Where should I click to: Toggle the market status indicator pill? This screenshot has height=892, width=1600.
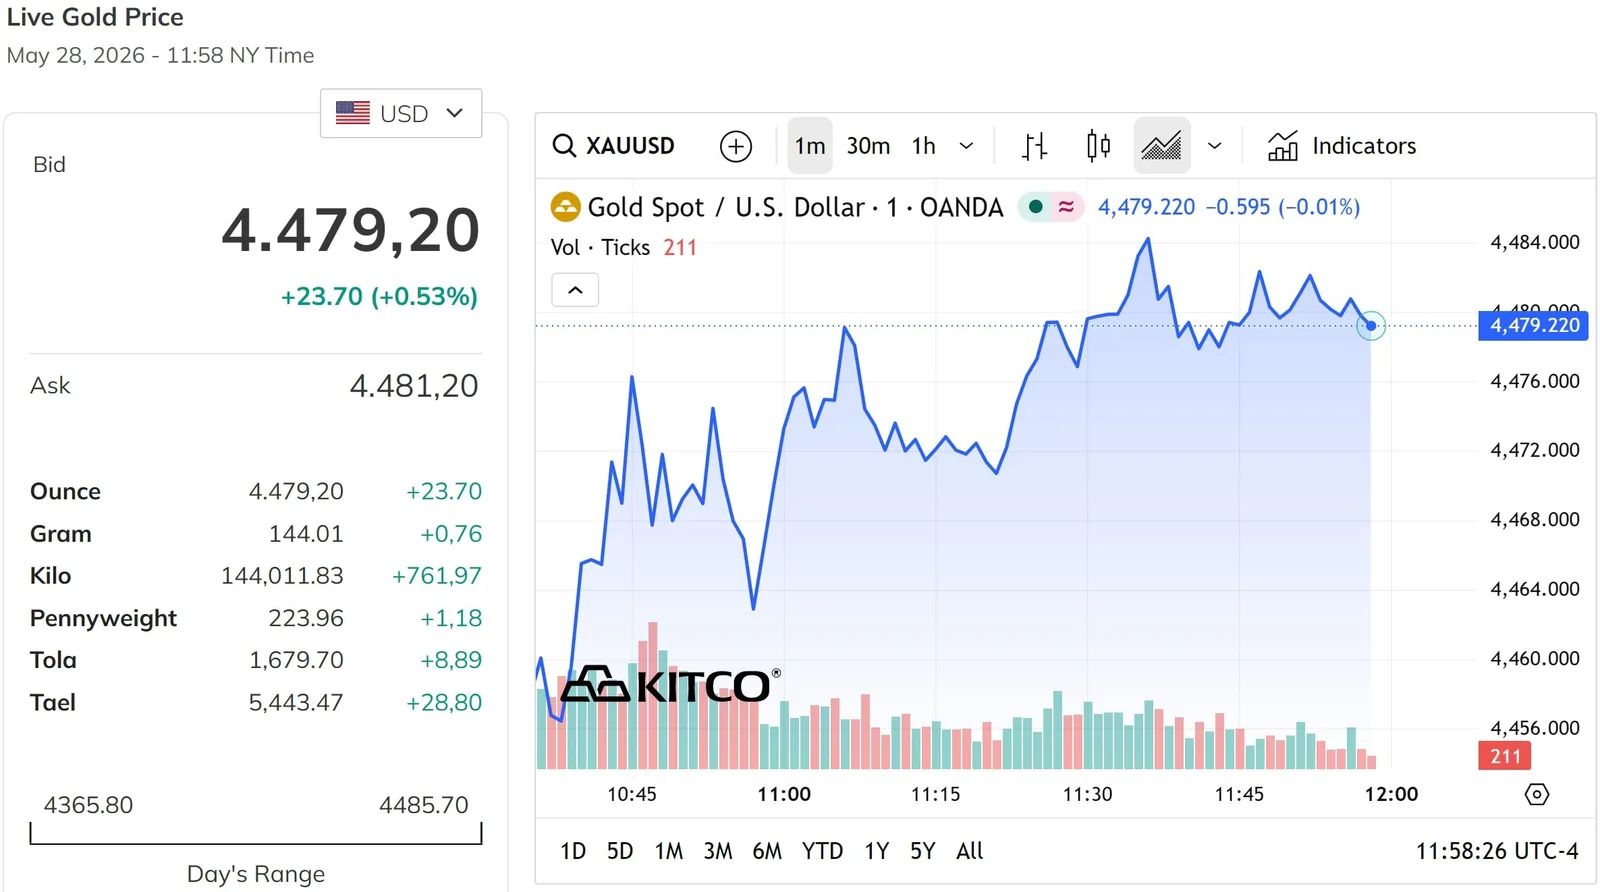click(1051, 207)
